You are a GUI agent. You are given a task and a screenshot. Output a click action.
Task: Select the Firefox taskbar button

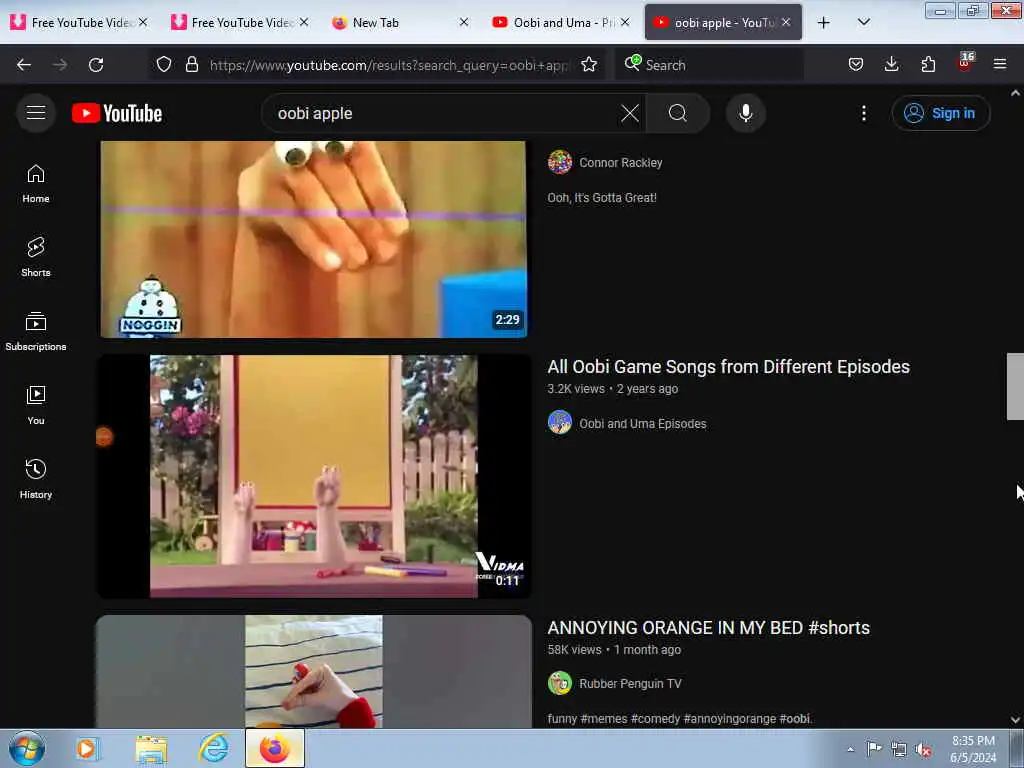click(x=275, y=748)
